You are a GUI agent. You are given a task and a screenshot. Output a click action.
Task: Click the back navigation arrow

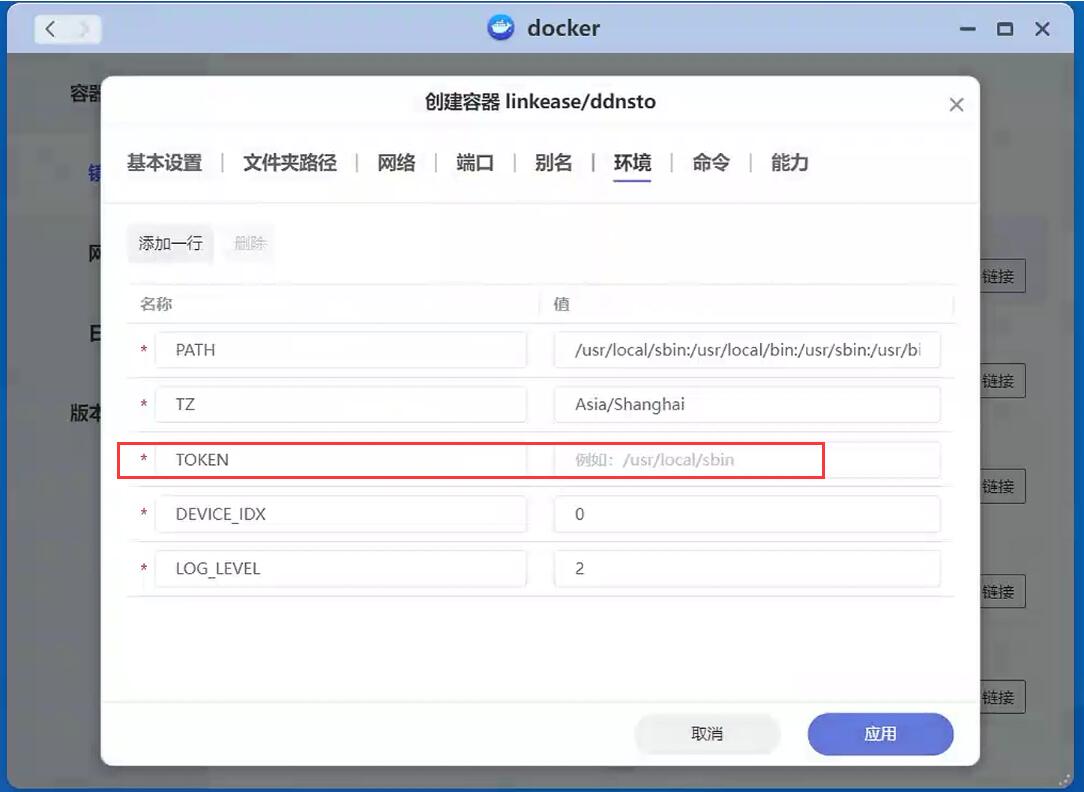[51, 29]
